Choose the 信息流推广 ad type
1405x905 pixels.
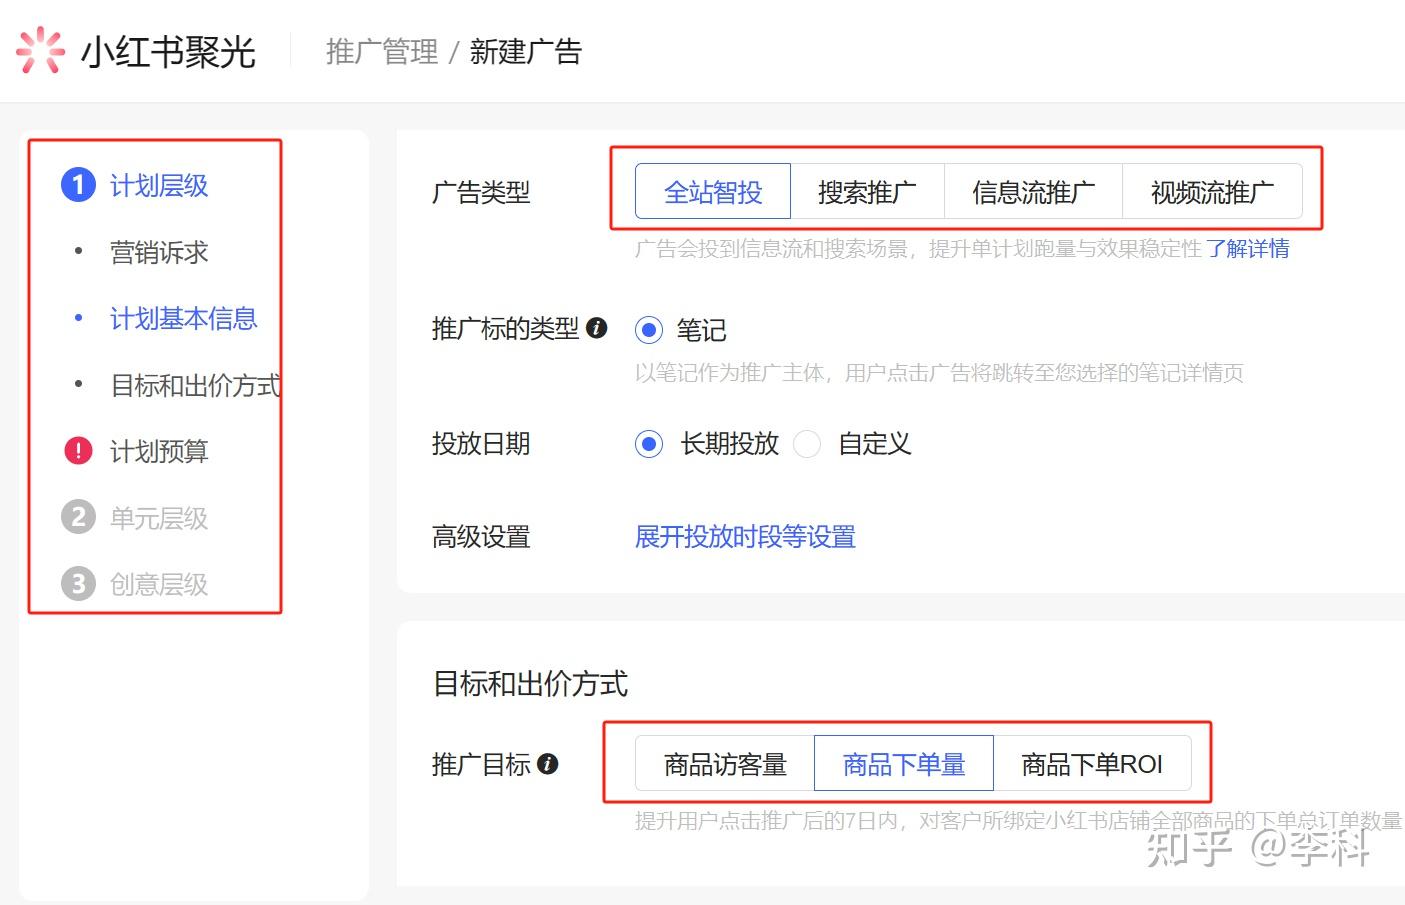coord(1033,191)
